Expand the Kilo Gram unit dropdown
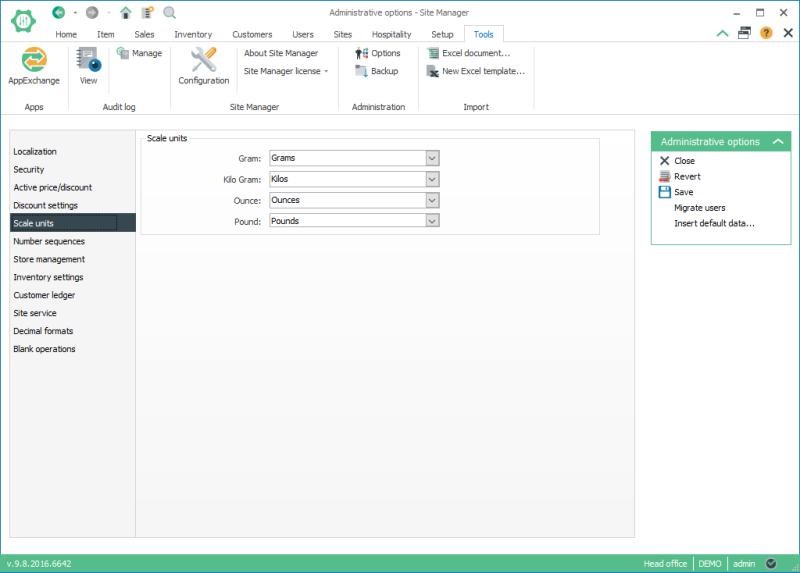 click(x=432, y=179)
